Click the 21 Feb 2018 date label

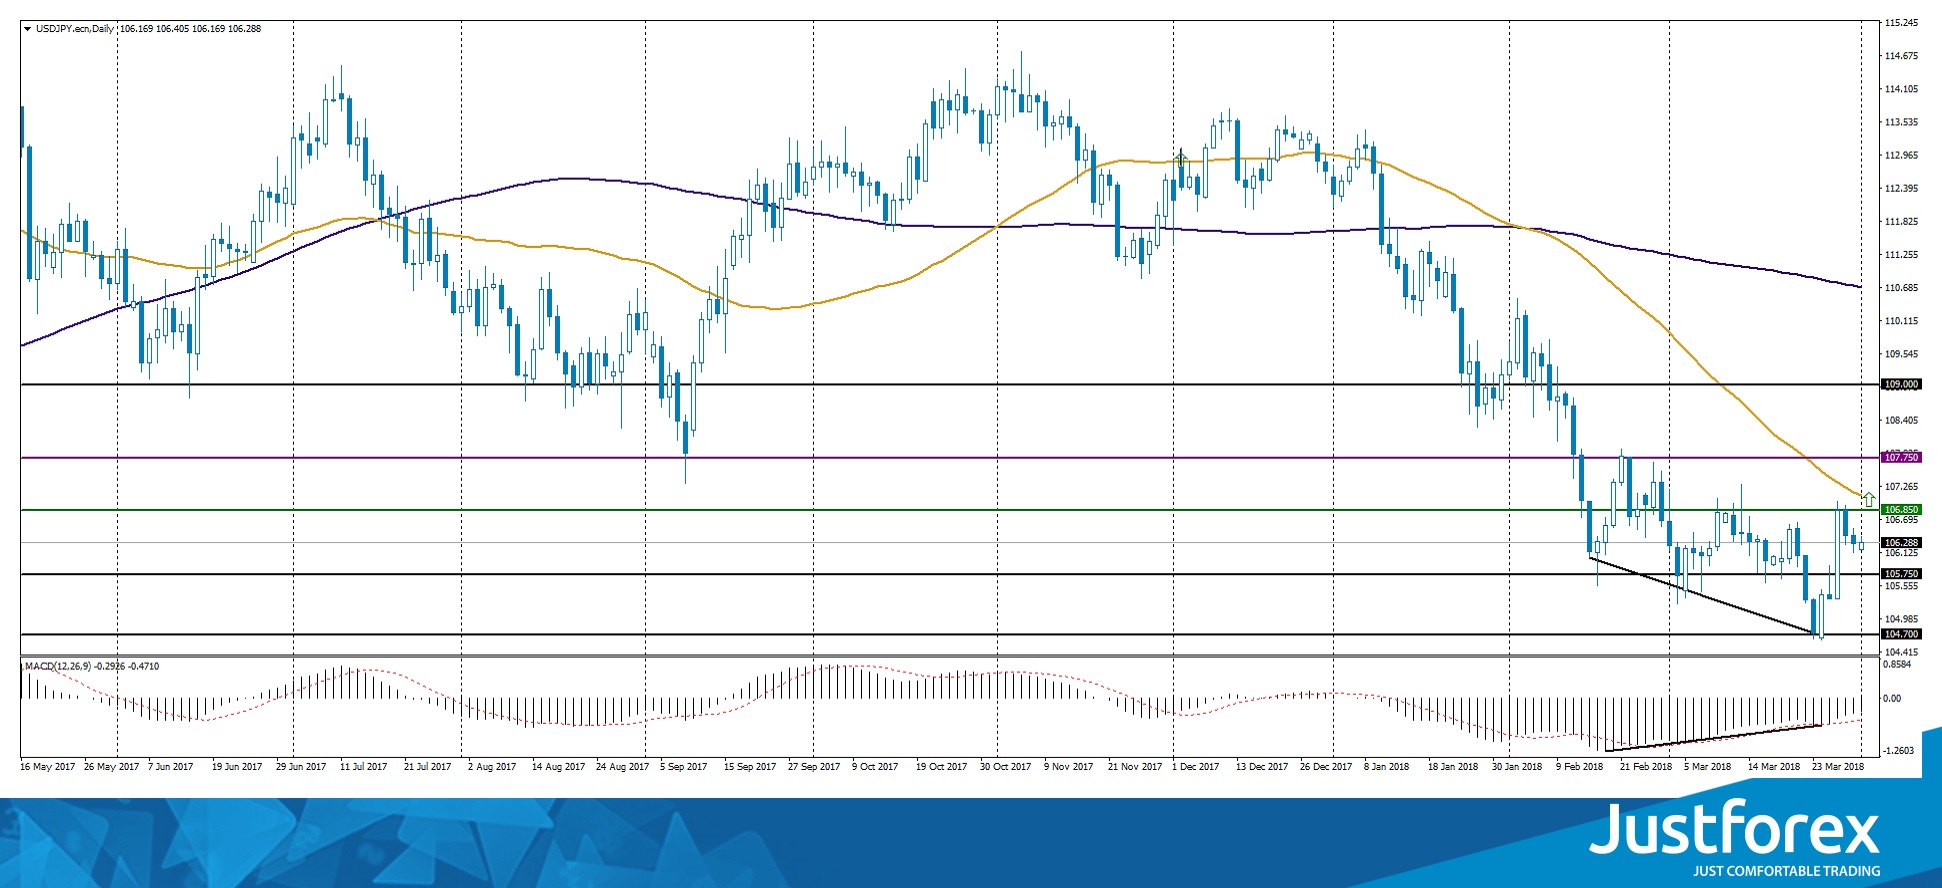point(1646,767)
